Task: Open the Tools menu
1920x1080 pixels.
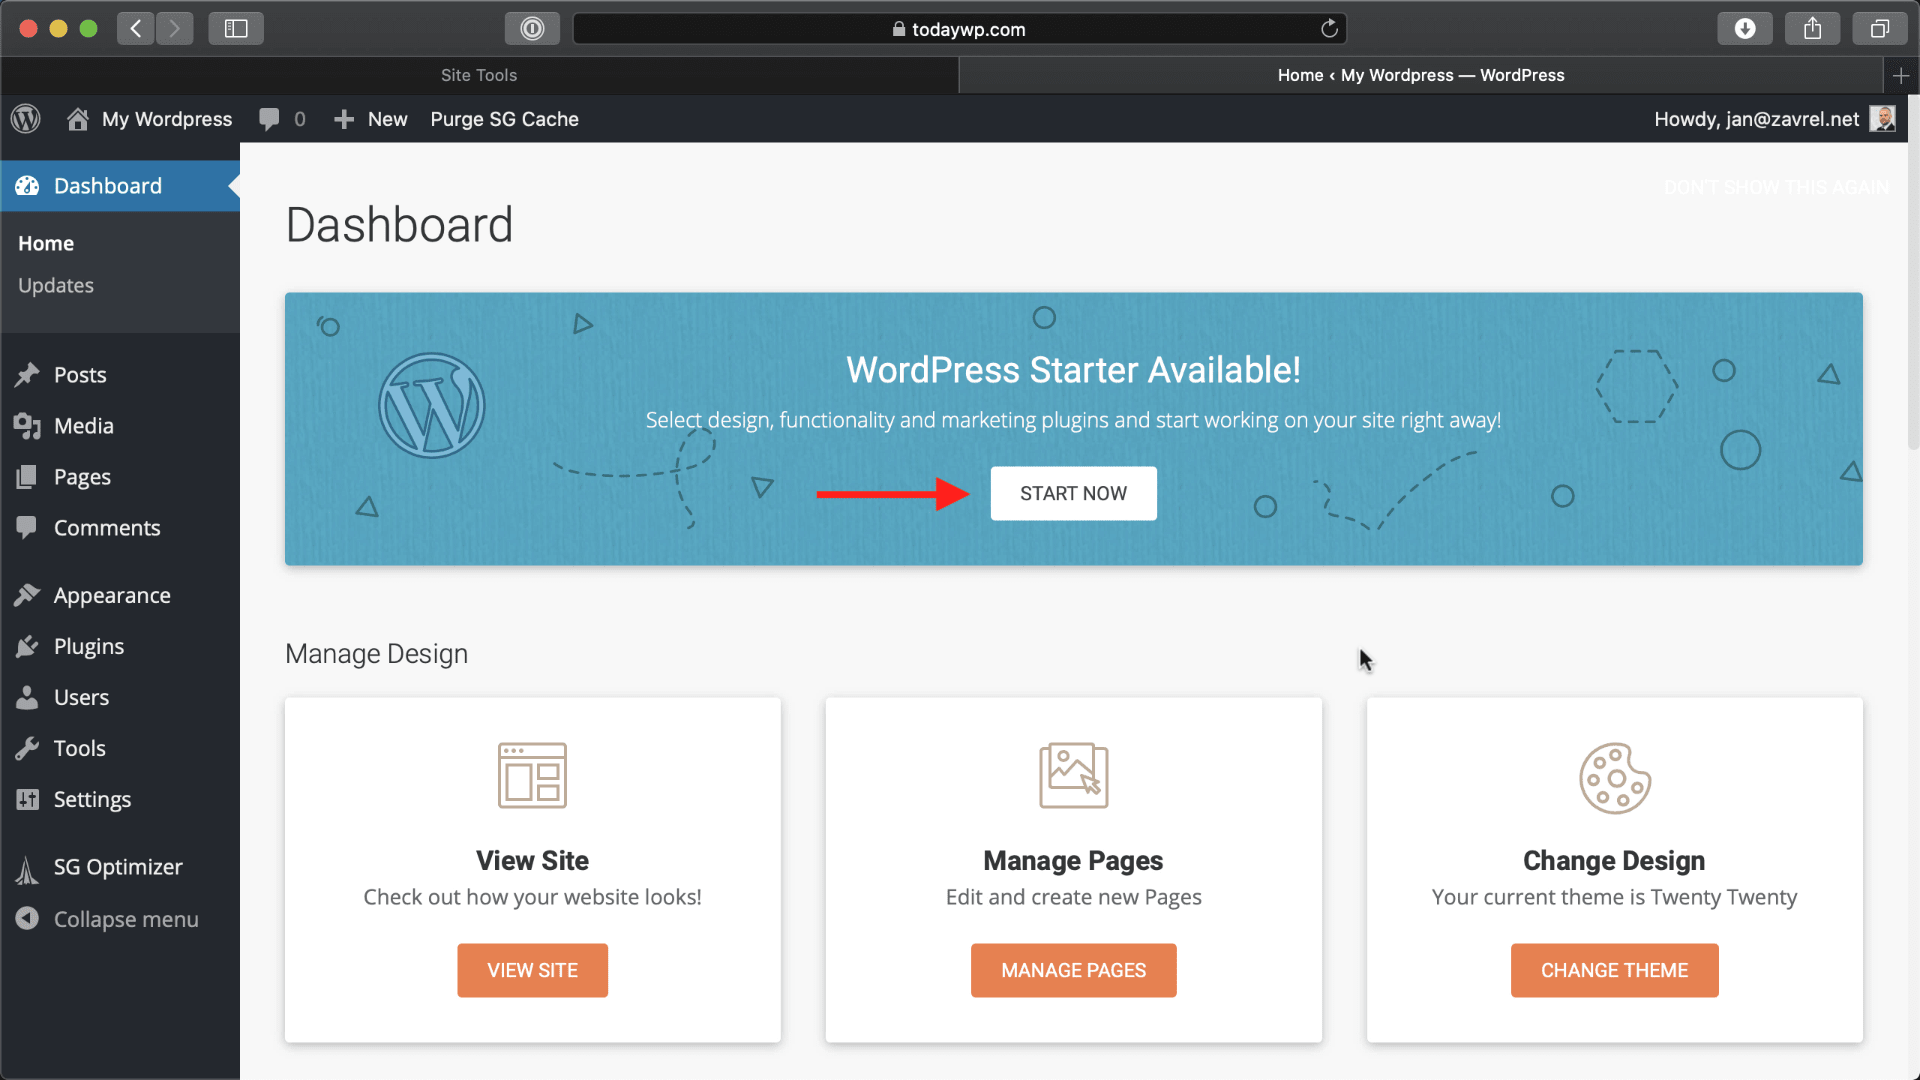Action: point(120,748)
